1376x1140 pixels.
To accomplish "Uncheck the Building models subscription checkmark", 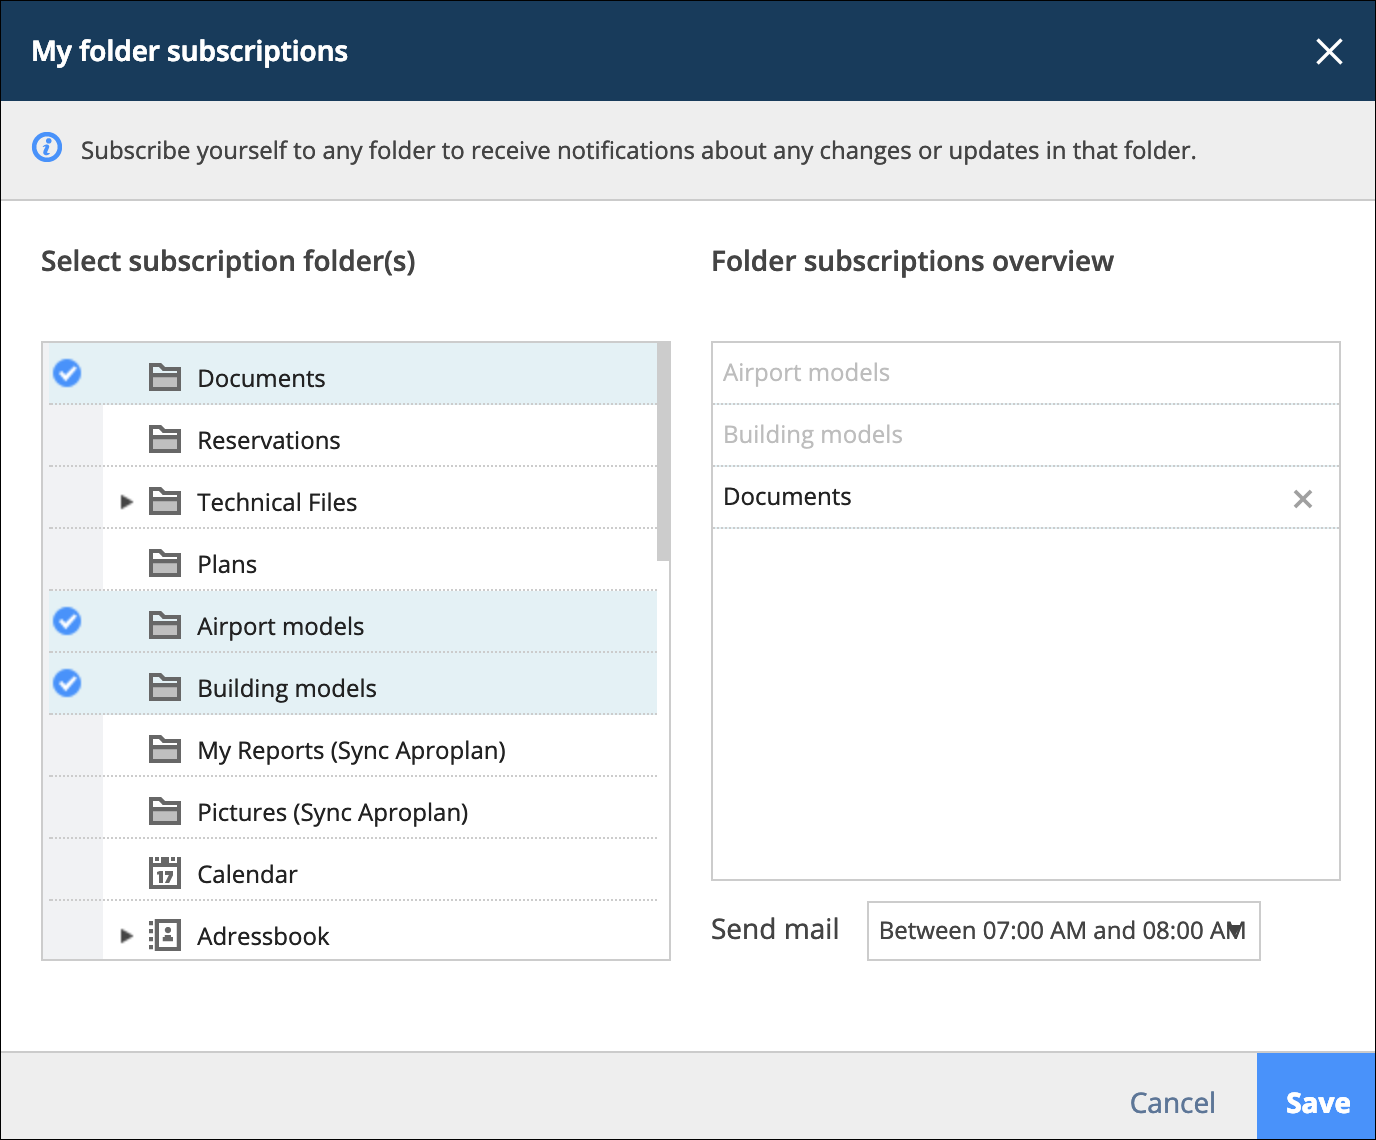I will pyautogui.click(x=67, y=683).
